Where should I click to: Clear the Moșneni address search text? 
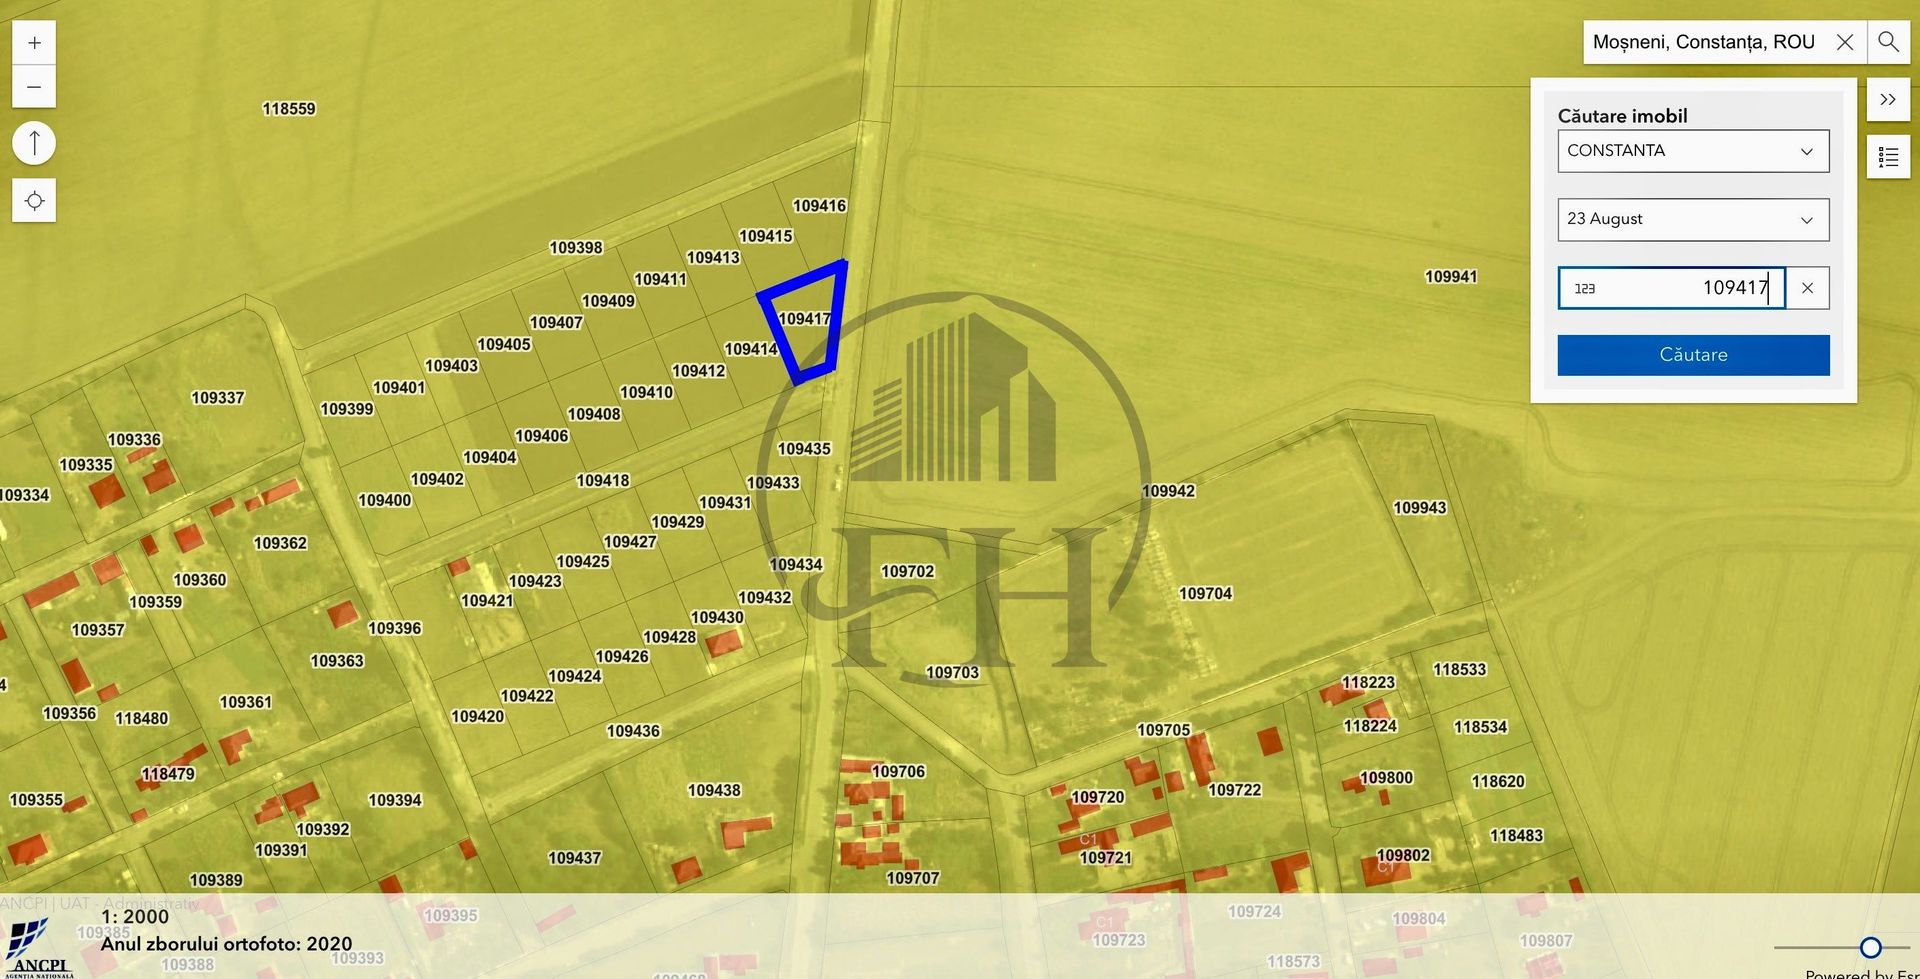point(1845,42)
